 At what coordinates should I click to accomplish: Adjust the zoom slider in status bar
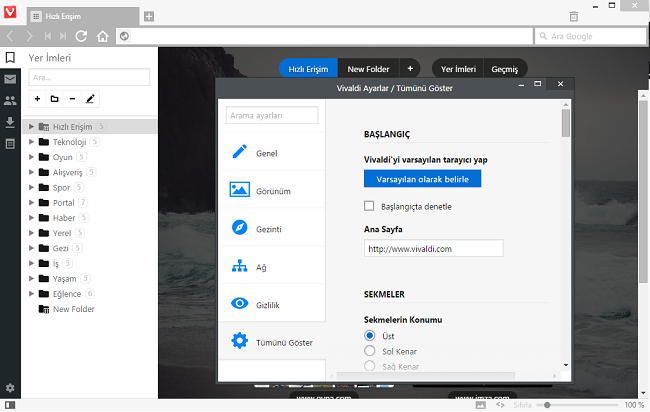pos(546,405)
